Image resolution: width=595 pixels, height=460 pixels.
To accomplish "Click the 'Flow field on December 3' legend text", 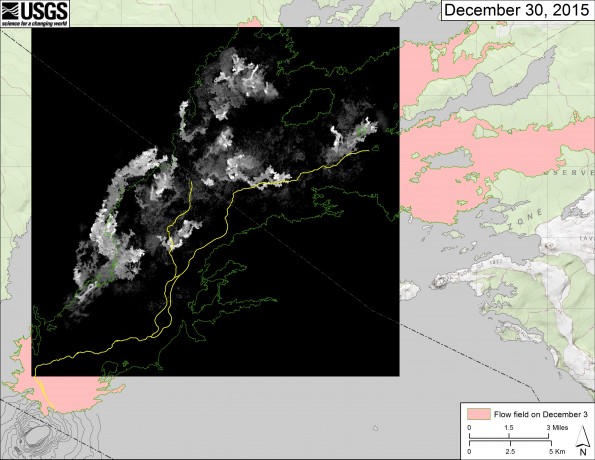I will point(541,414).
